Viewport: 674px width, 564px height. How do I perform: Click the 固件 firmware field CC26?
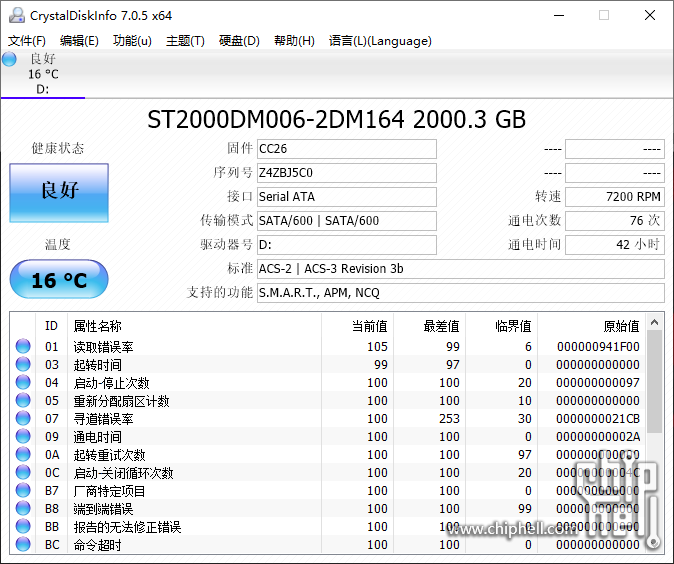(x=346, y=149)
